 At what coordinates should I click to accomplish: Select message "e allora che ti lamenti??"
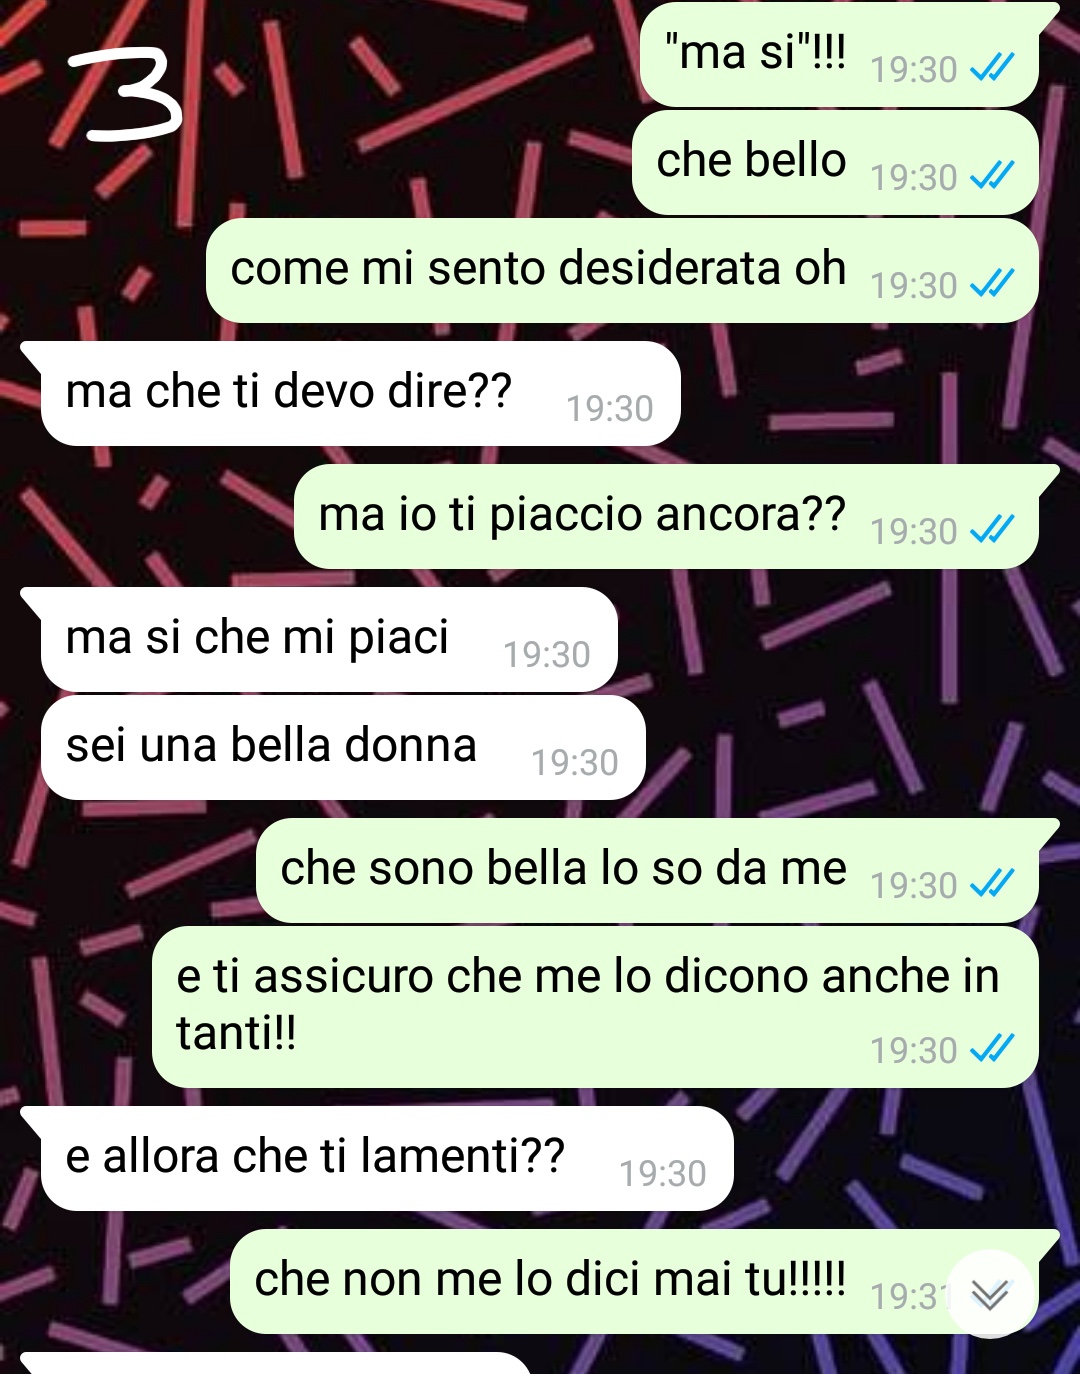pyautogui.click(x=387, y=1158)
